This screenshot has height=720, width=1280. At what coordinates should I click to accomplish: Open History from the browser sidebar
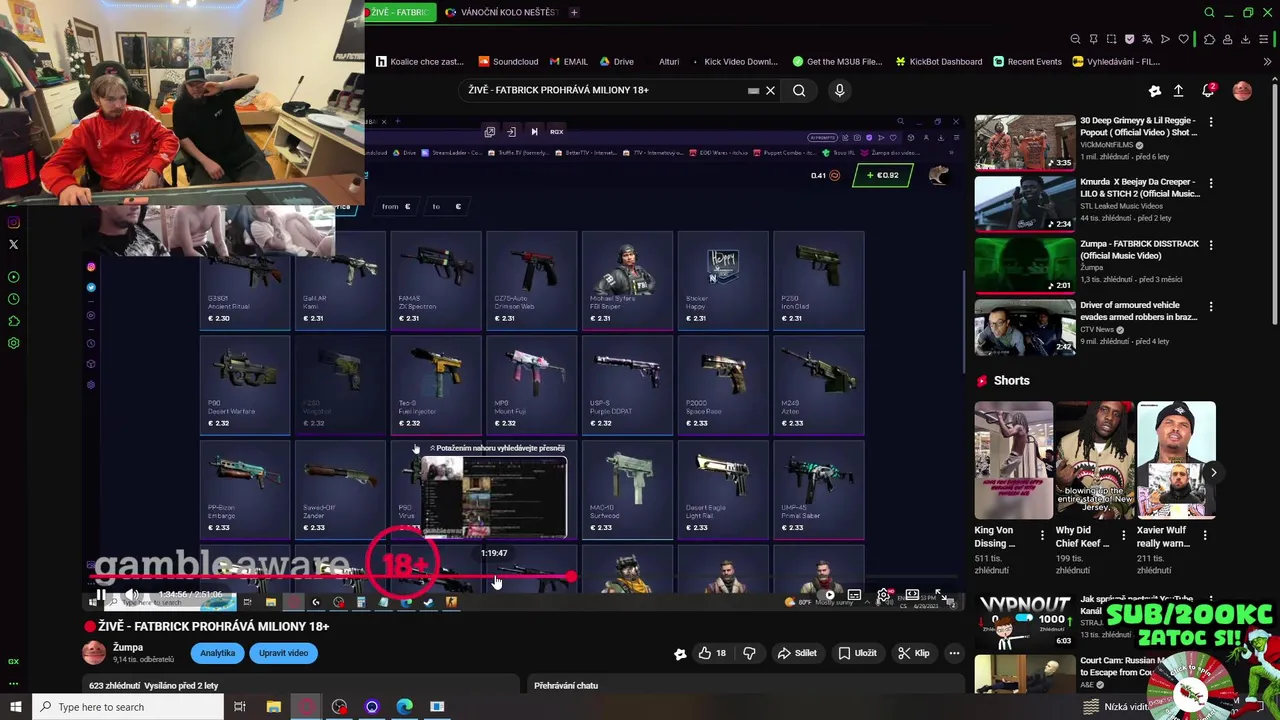[14, 299]
